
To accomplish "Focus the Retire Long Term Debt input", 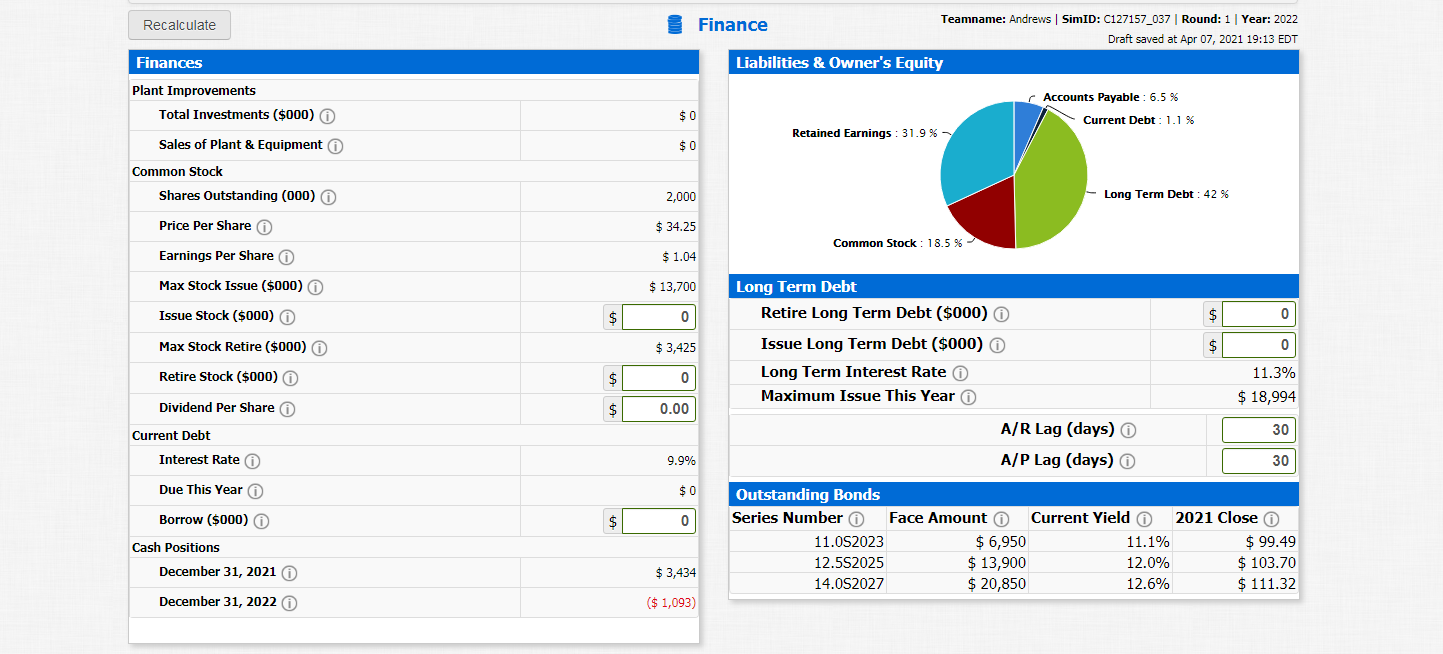I will pyautogui.click(x=1258, y=314).
